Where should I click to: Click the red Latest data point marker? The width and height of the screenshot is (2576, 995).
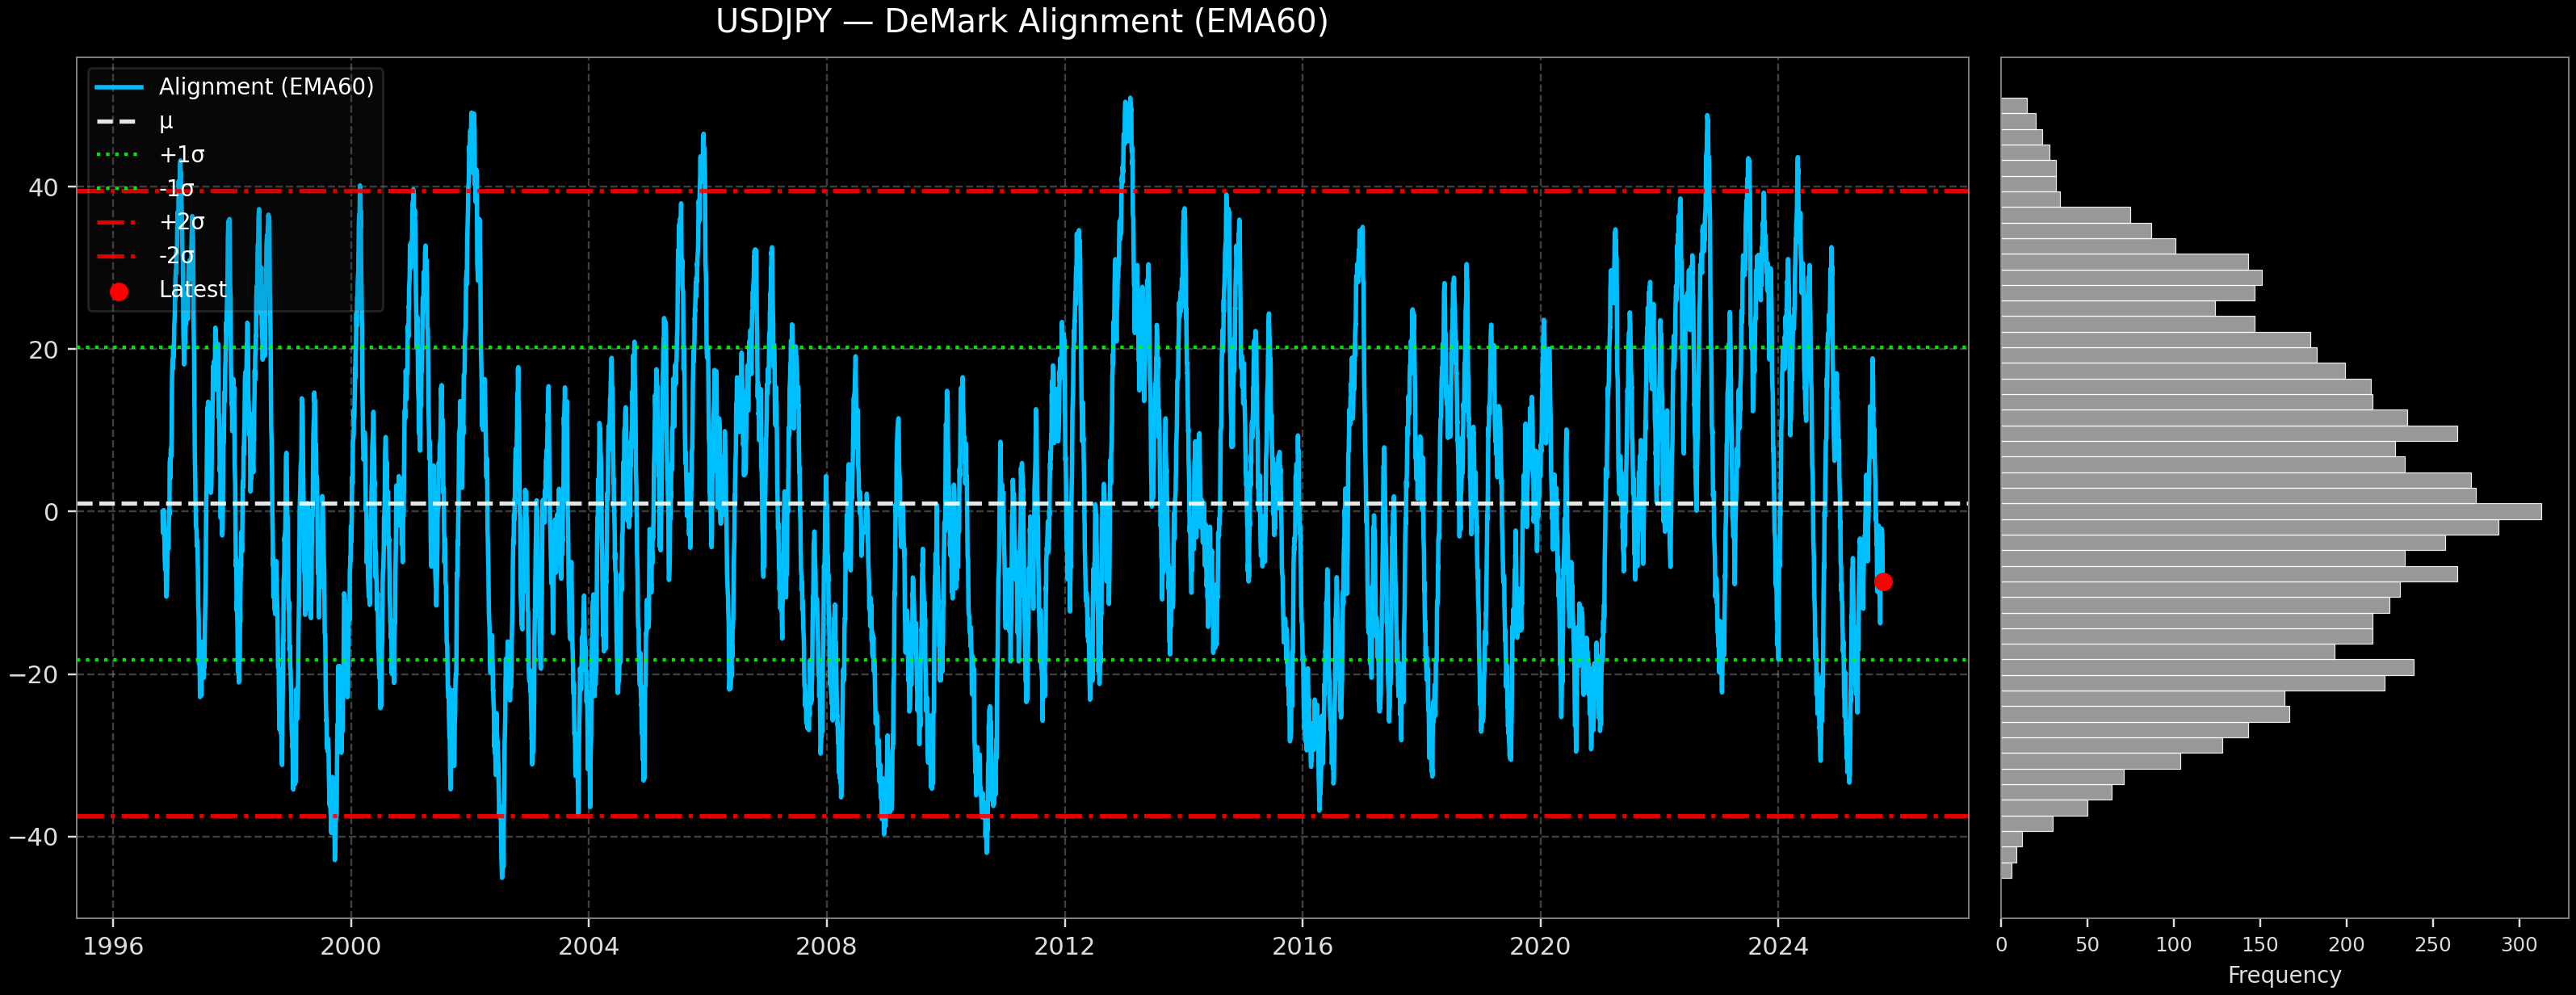point(1882,582)
